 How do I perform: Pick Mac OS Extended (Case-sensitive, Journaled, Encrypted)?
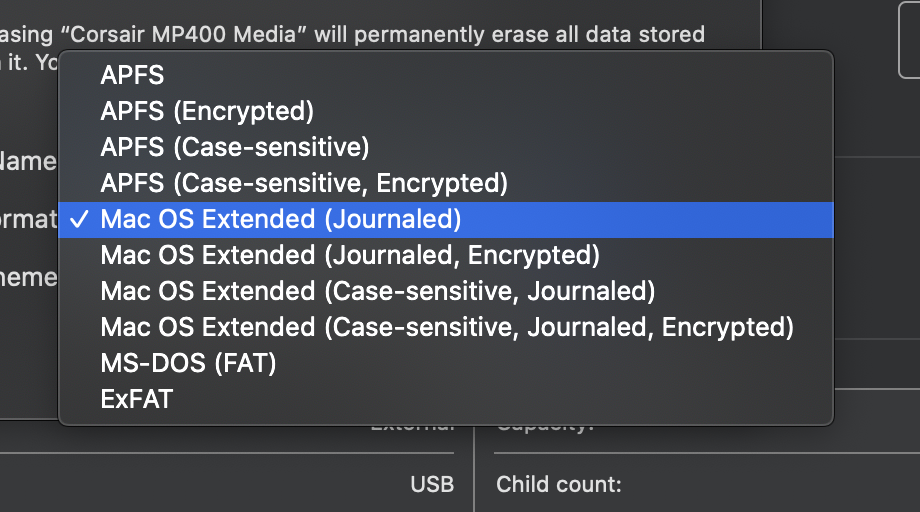447,327
